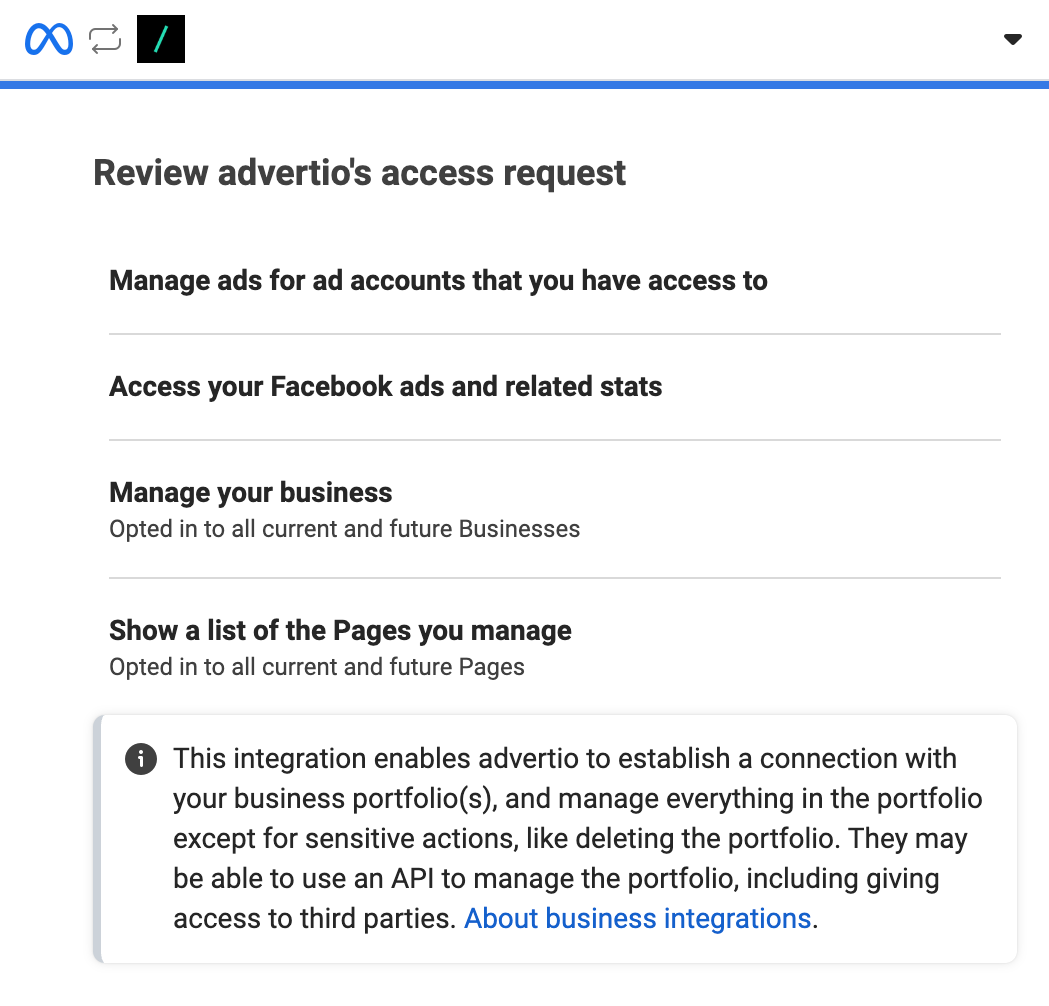
Task: Open 'Access your Facebook ads and related stats'
Action: click(385, 387)
